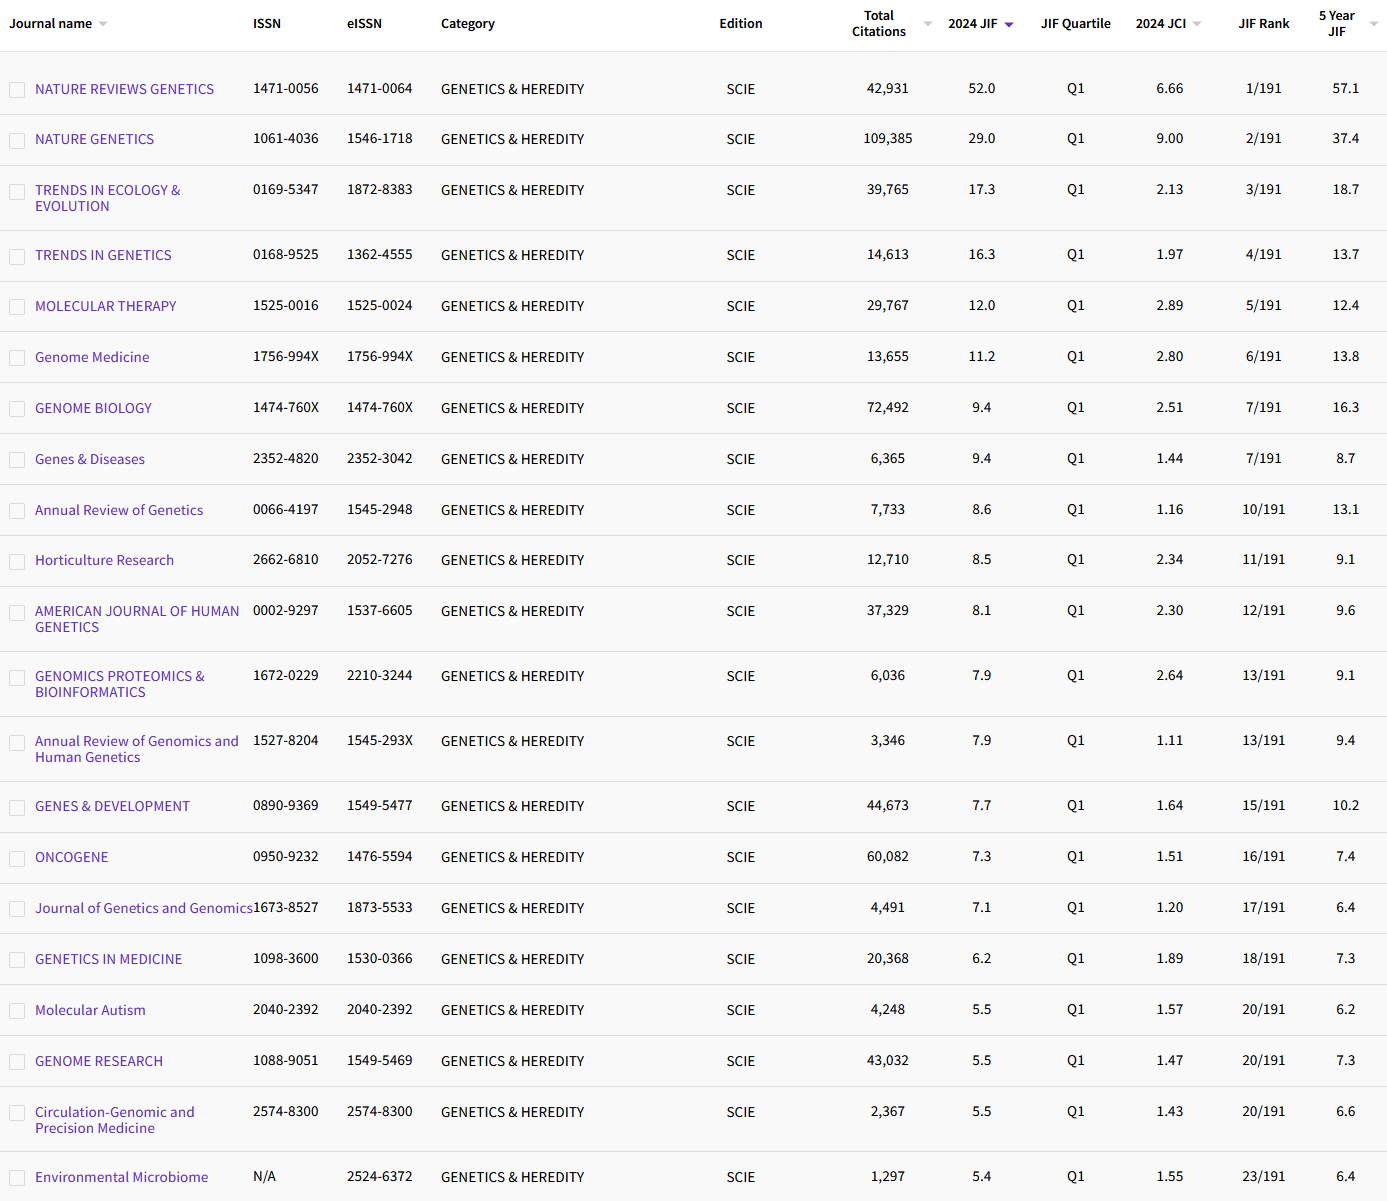Open Journal of Genetics and Genomics link
The image size is (1387, 1201).
144,908
